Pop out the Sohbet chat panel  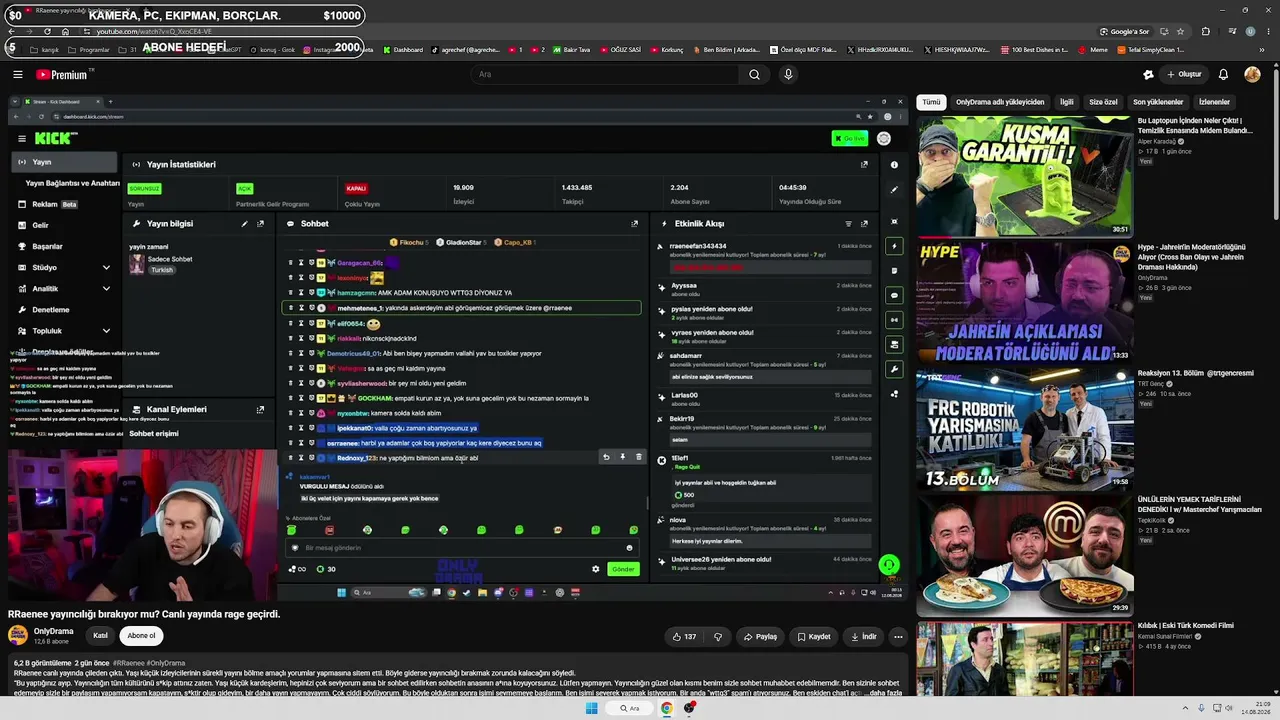pyautogui.click(x=634, y=224)
